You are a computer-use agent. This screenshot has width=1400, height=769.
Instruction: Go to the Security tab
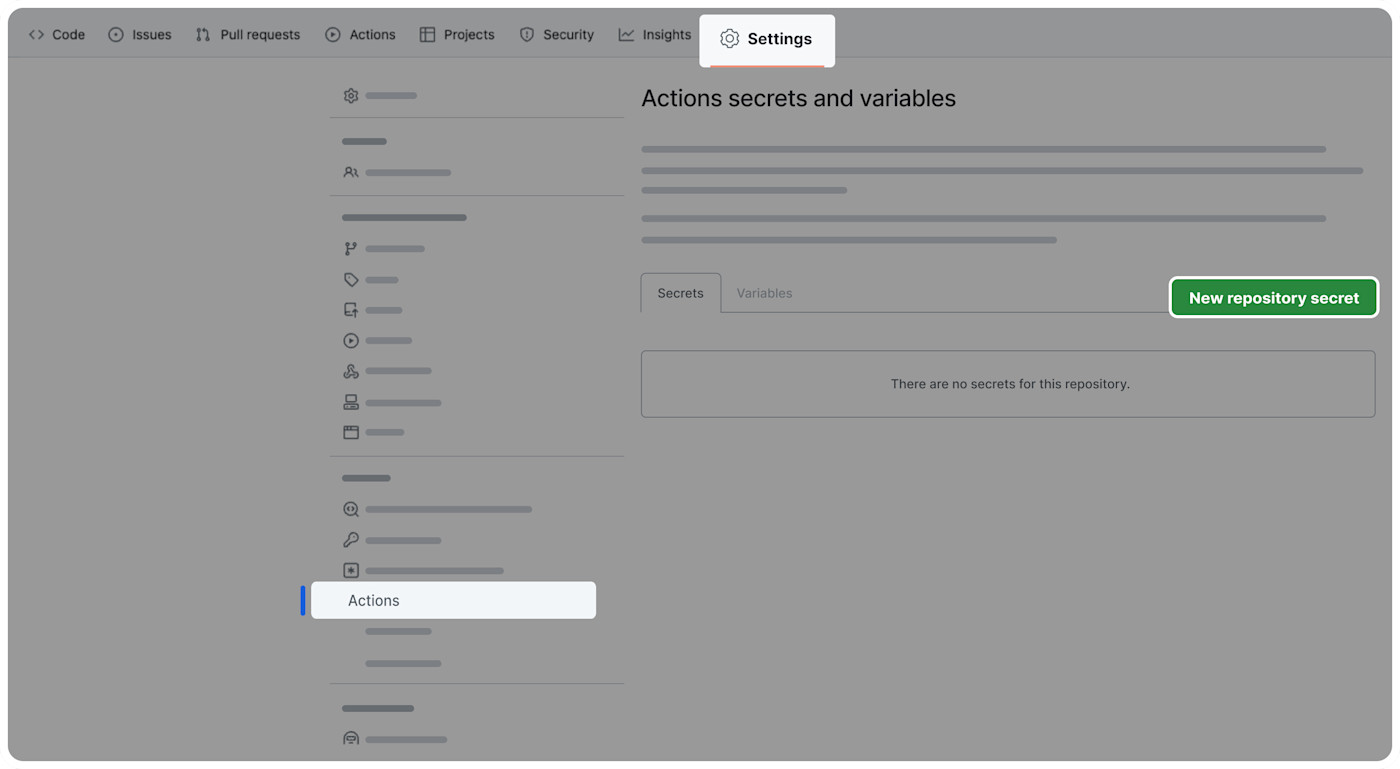pos(557,34)
